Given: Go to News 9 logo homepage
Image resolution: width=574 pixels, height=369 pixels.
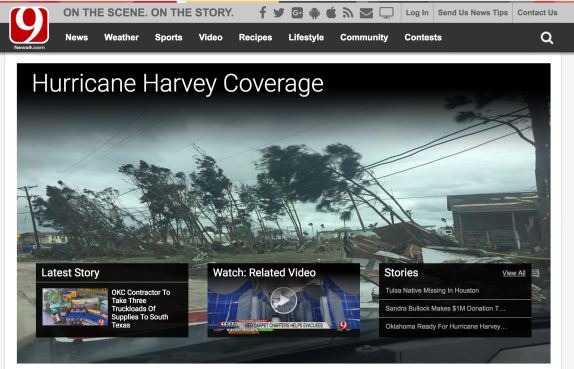Looking at the screenshot, I should (29, 28).
